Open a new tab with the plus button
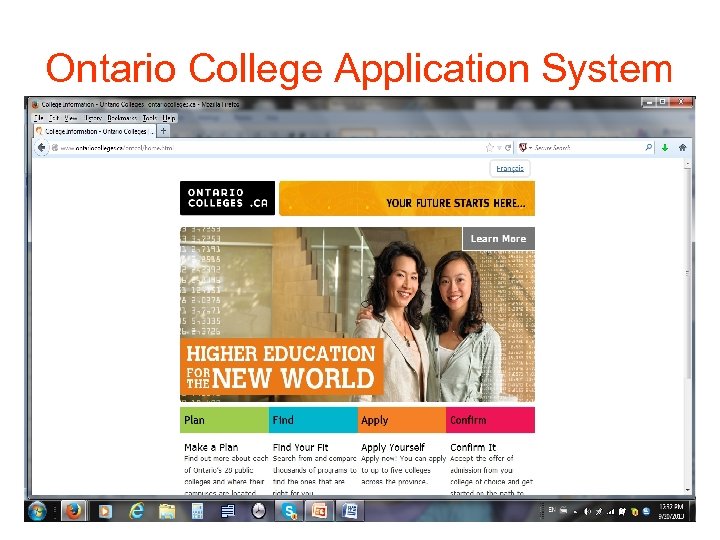Screen dimensions: 720x540 coord(163,131)
